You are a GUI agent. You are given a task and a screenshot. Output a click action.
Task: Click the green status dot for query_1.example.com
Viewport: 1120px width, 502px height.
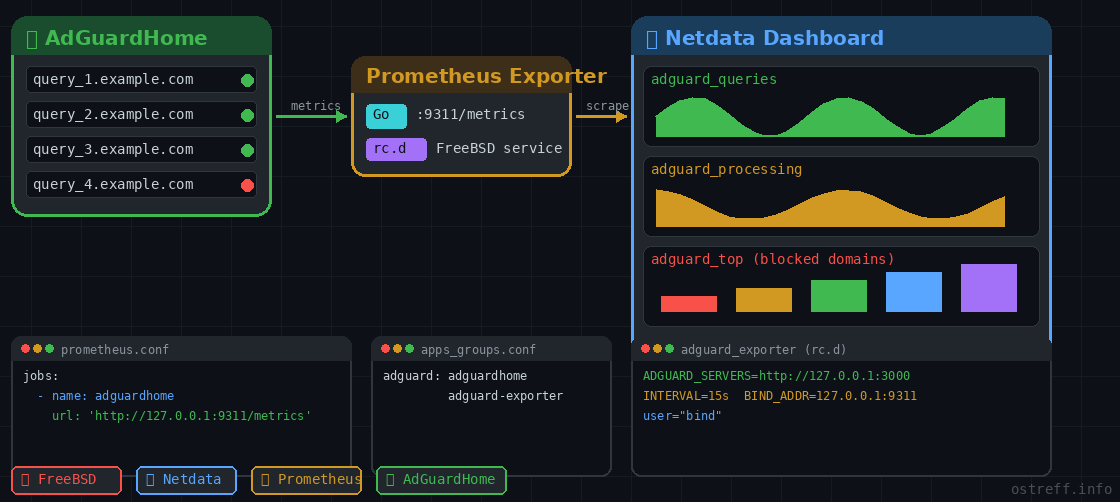click(x=247, y=80)
